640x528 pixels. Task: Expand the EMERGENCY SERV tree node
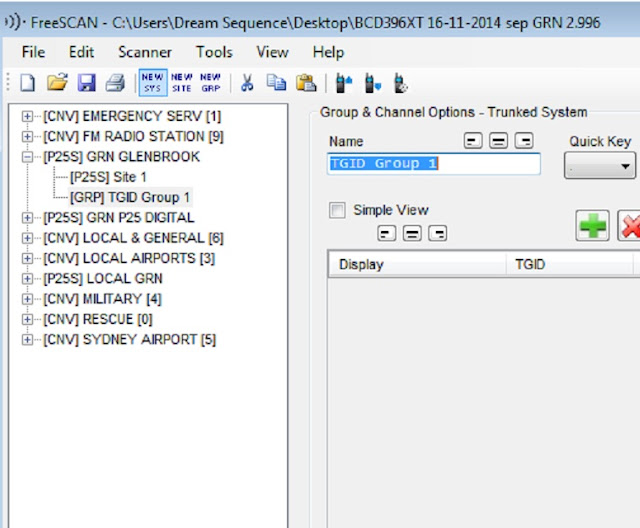pyautogui.click(x=27, y=116)
